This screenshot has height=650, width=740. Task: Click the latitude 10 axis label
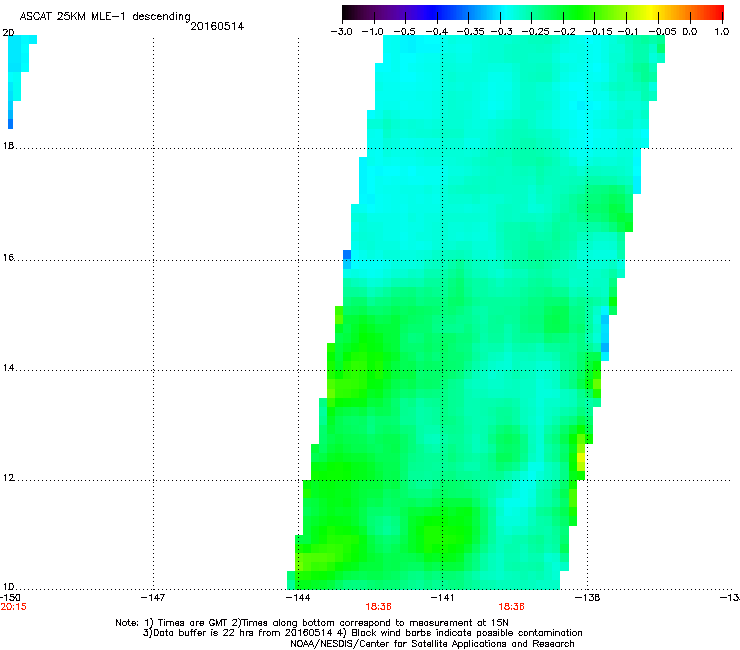pos(8,587)
